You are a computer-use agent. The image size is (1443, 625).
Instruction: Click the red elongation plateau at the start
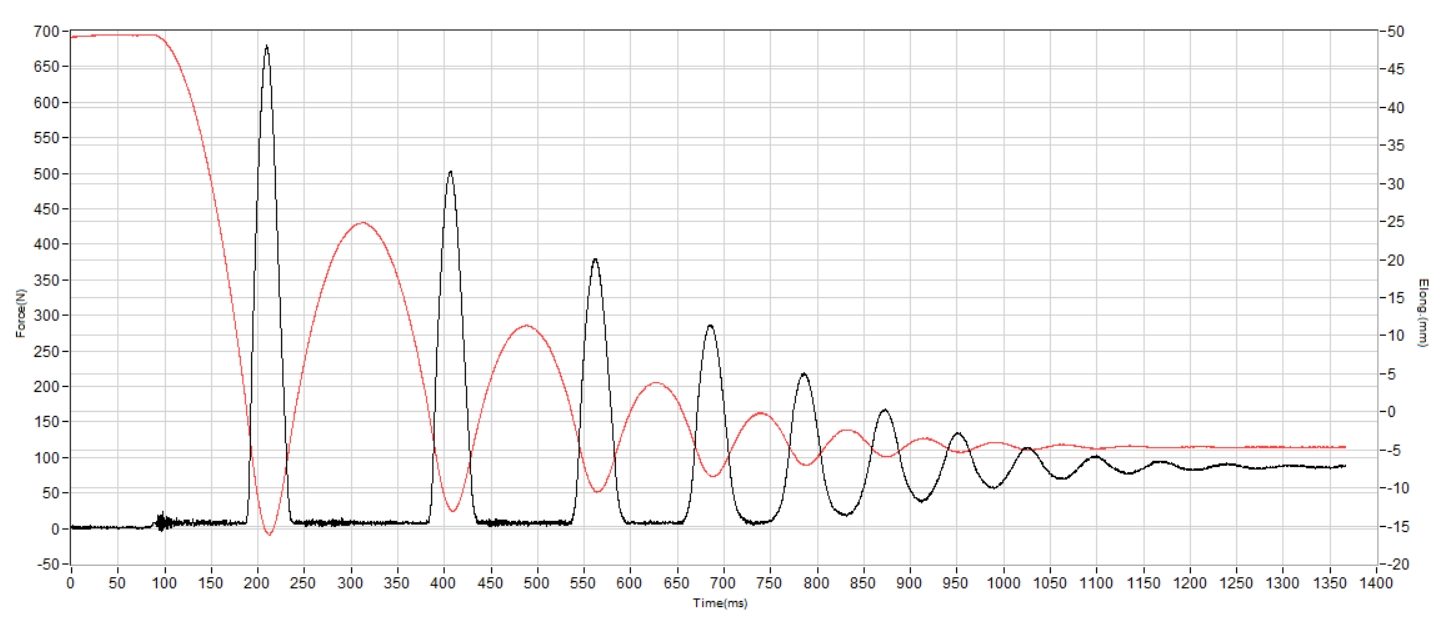coord(113,35)
